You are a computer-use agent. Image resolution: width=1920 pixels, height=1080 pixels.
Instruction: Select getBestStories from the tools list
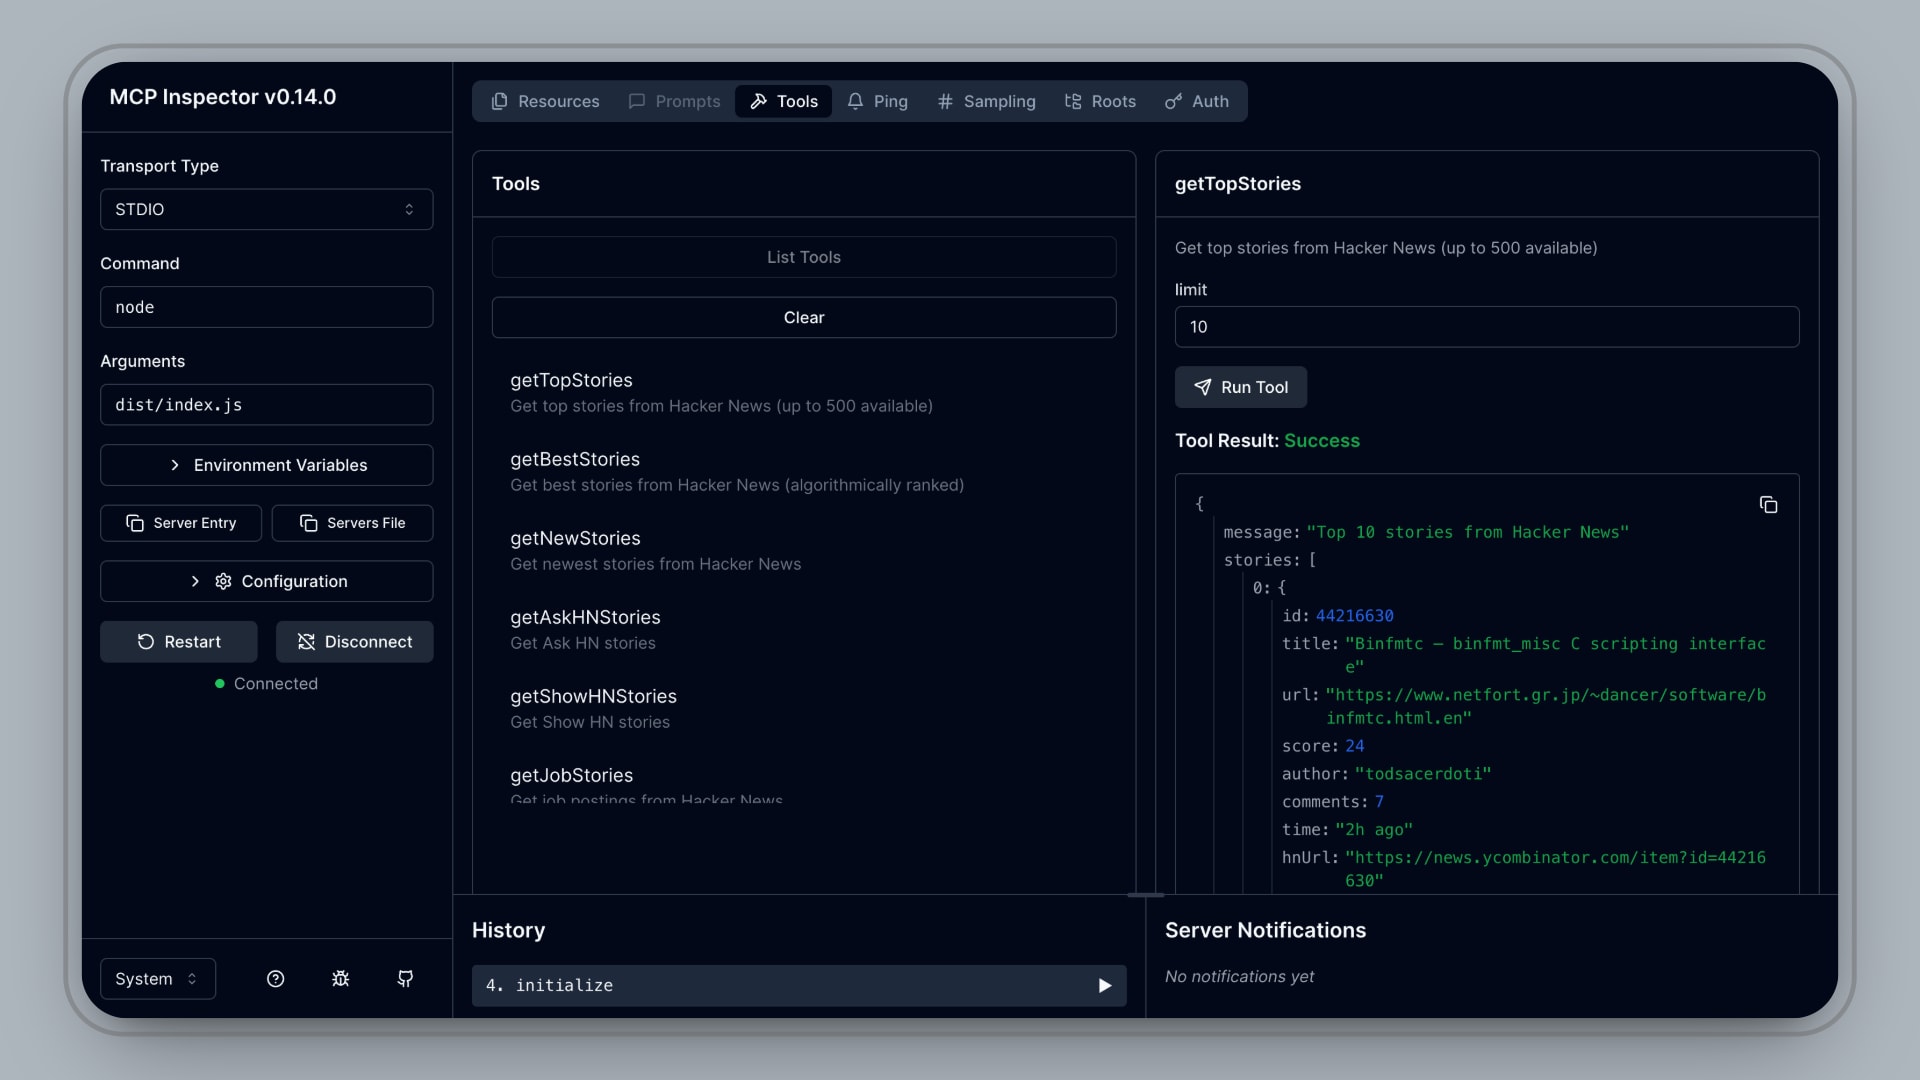575,459
